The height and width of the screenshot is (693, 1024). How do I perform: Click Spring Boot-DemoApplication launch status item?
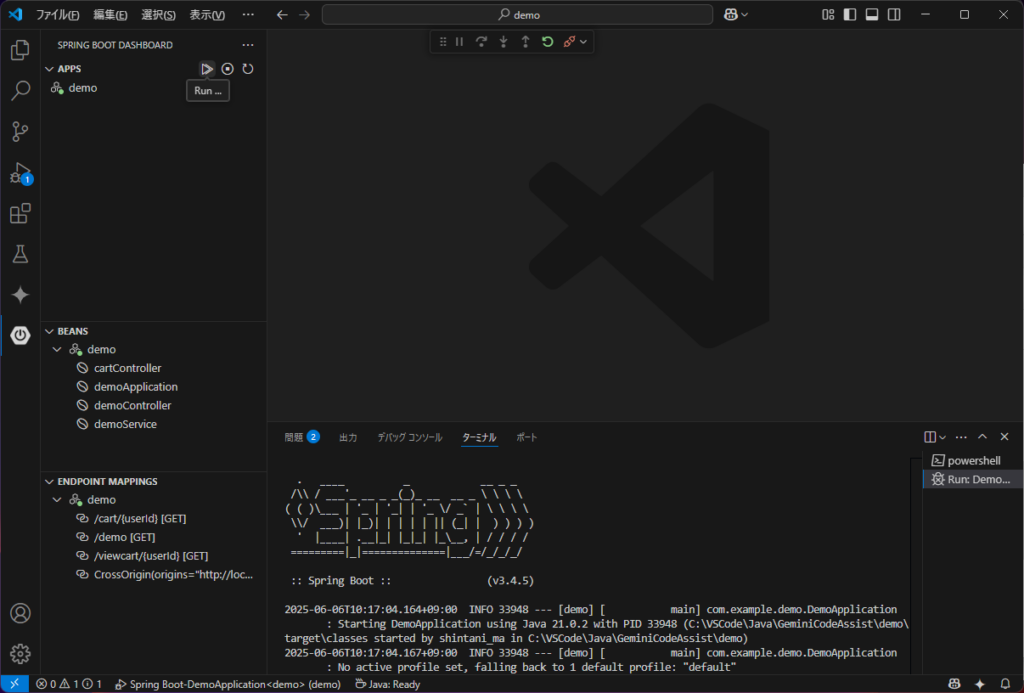coord(228,684)
